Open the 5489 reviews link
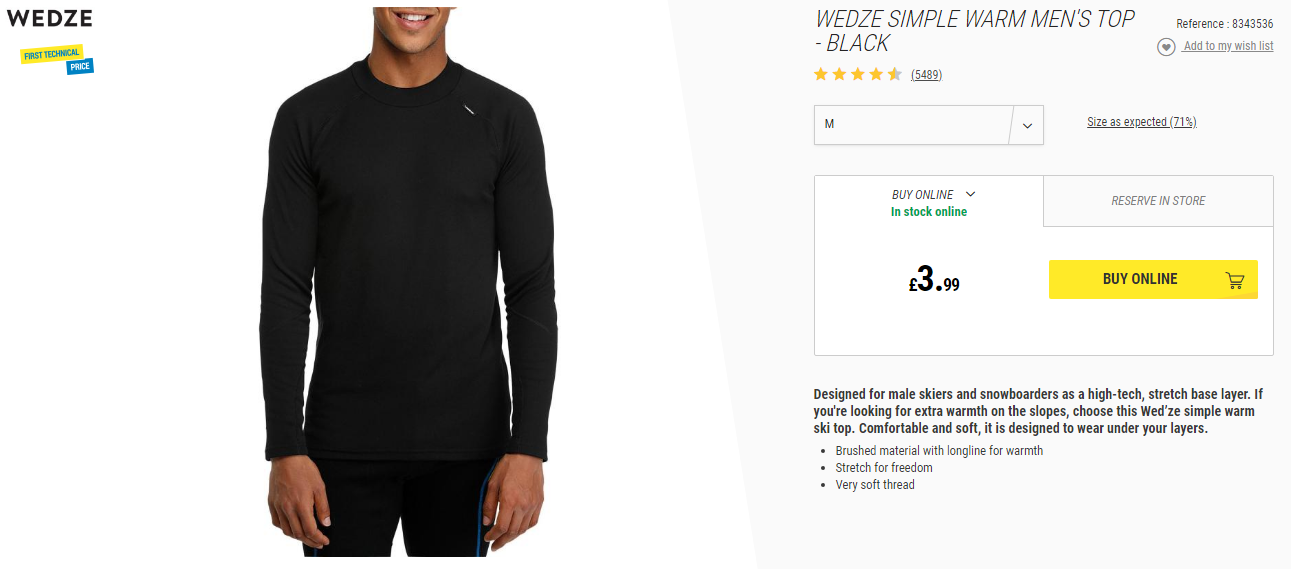Screen dimensions: 1291x569 coord(926,75)
